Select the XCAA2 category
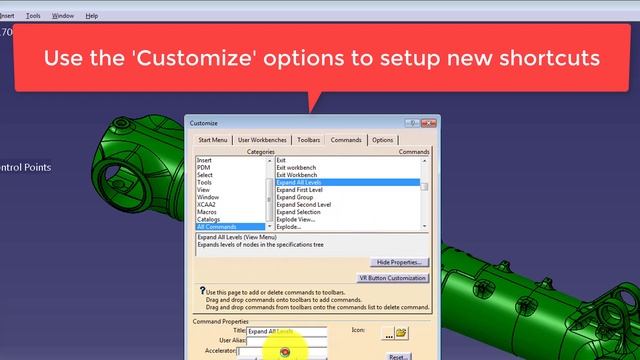Viewport: 640px width, 360px height. coord(230,204)
